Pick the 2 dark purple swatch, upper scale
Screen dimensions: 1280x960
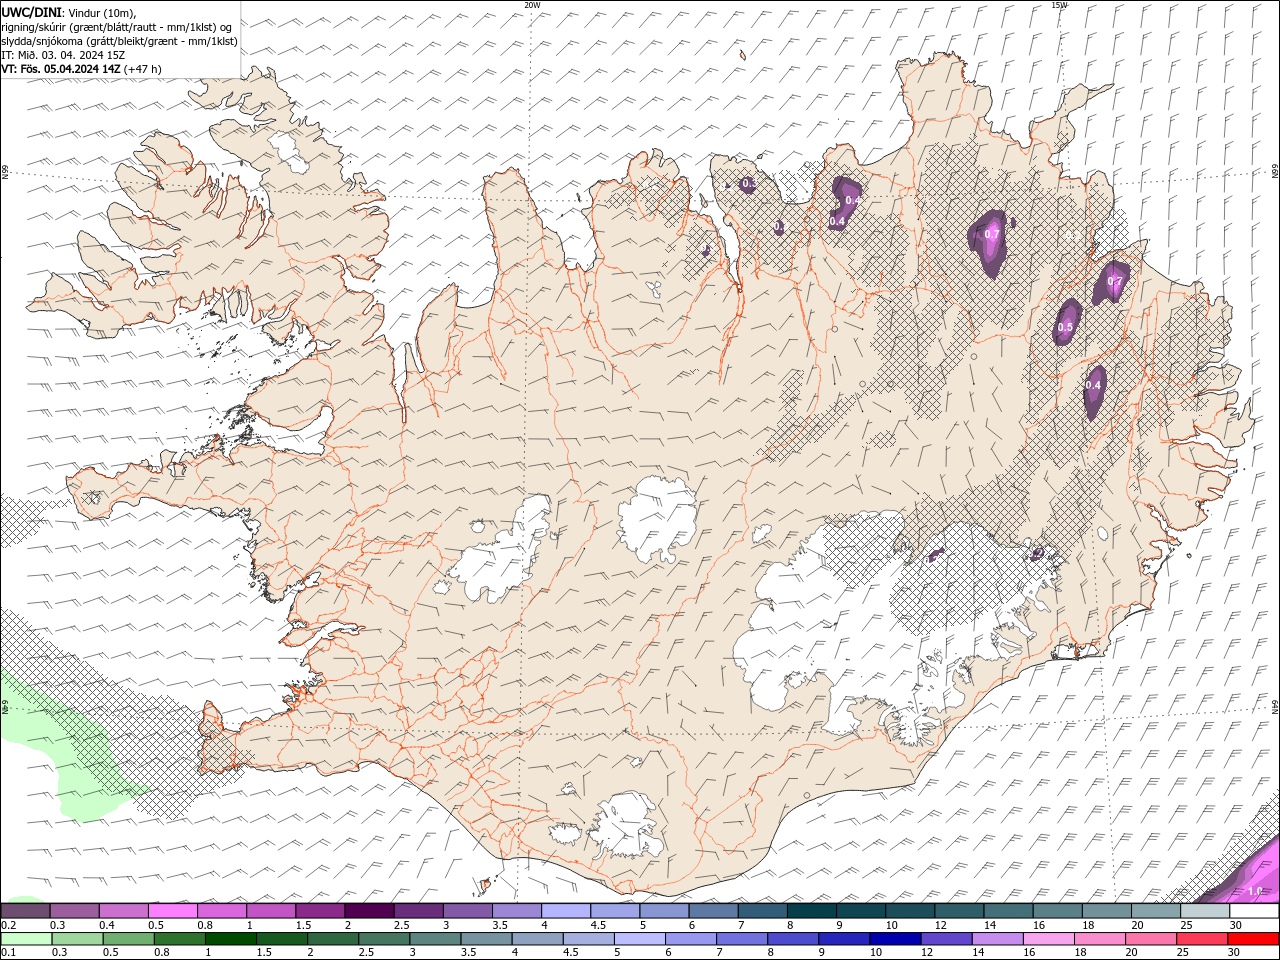coord(369,911)
